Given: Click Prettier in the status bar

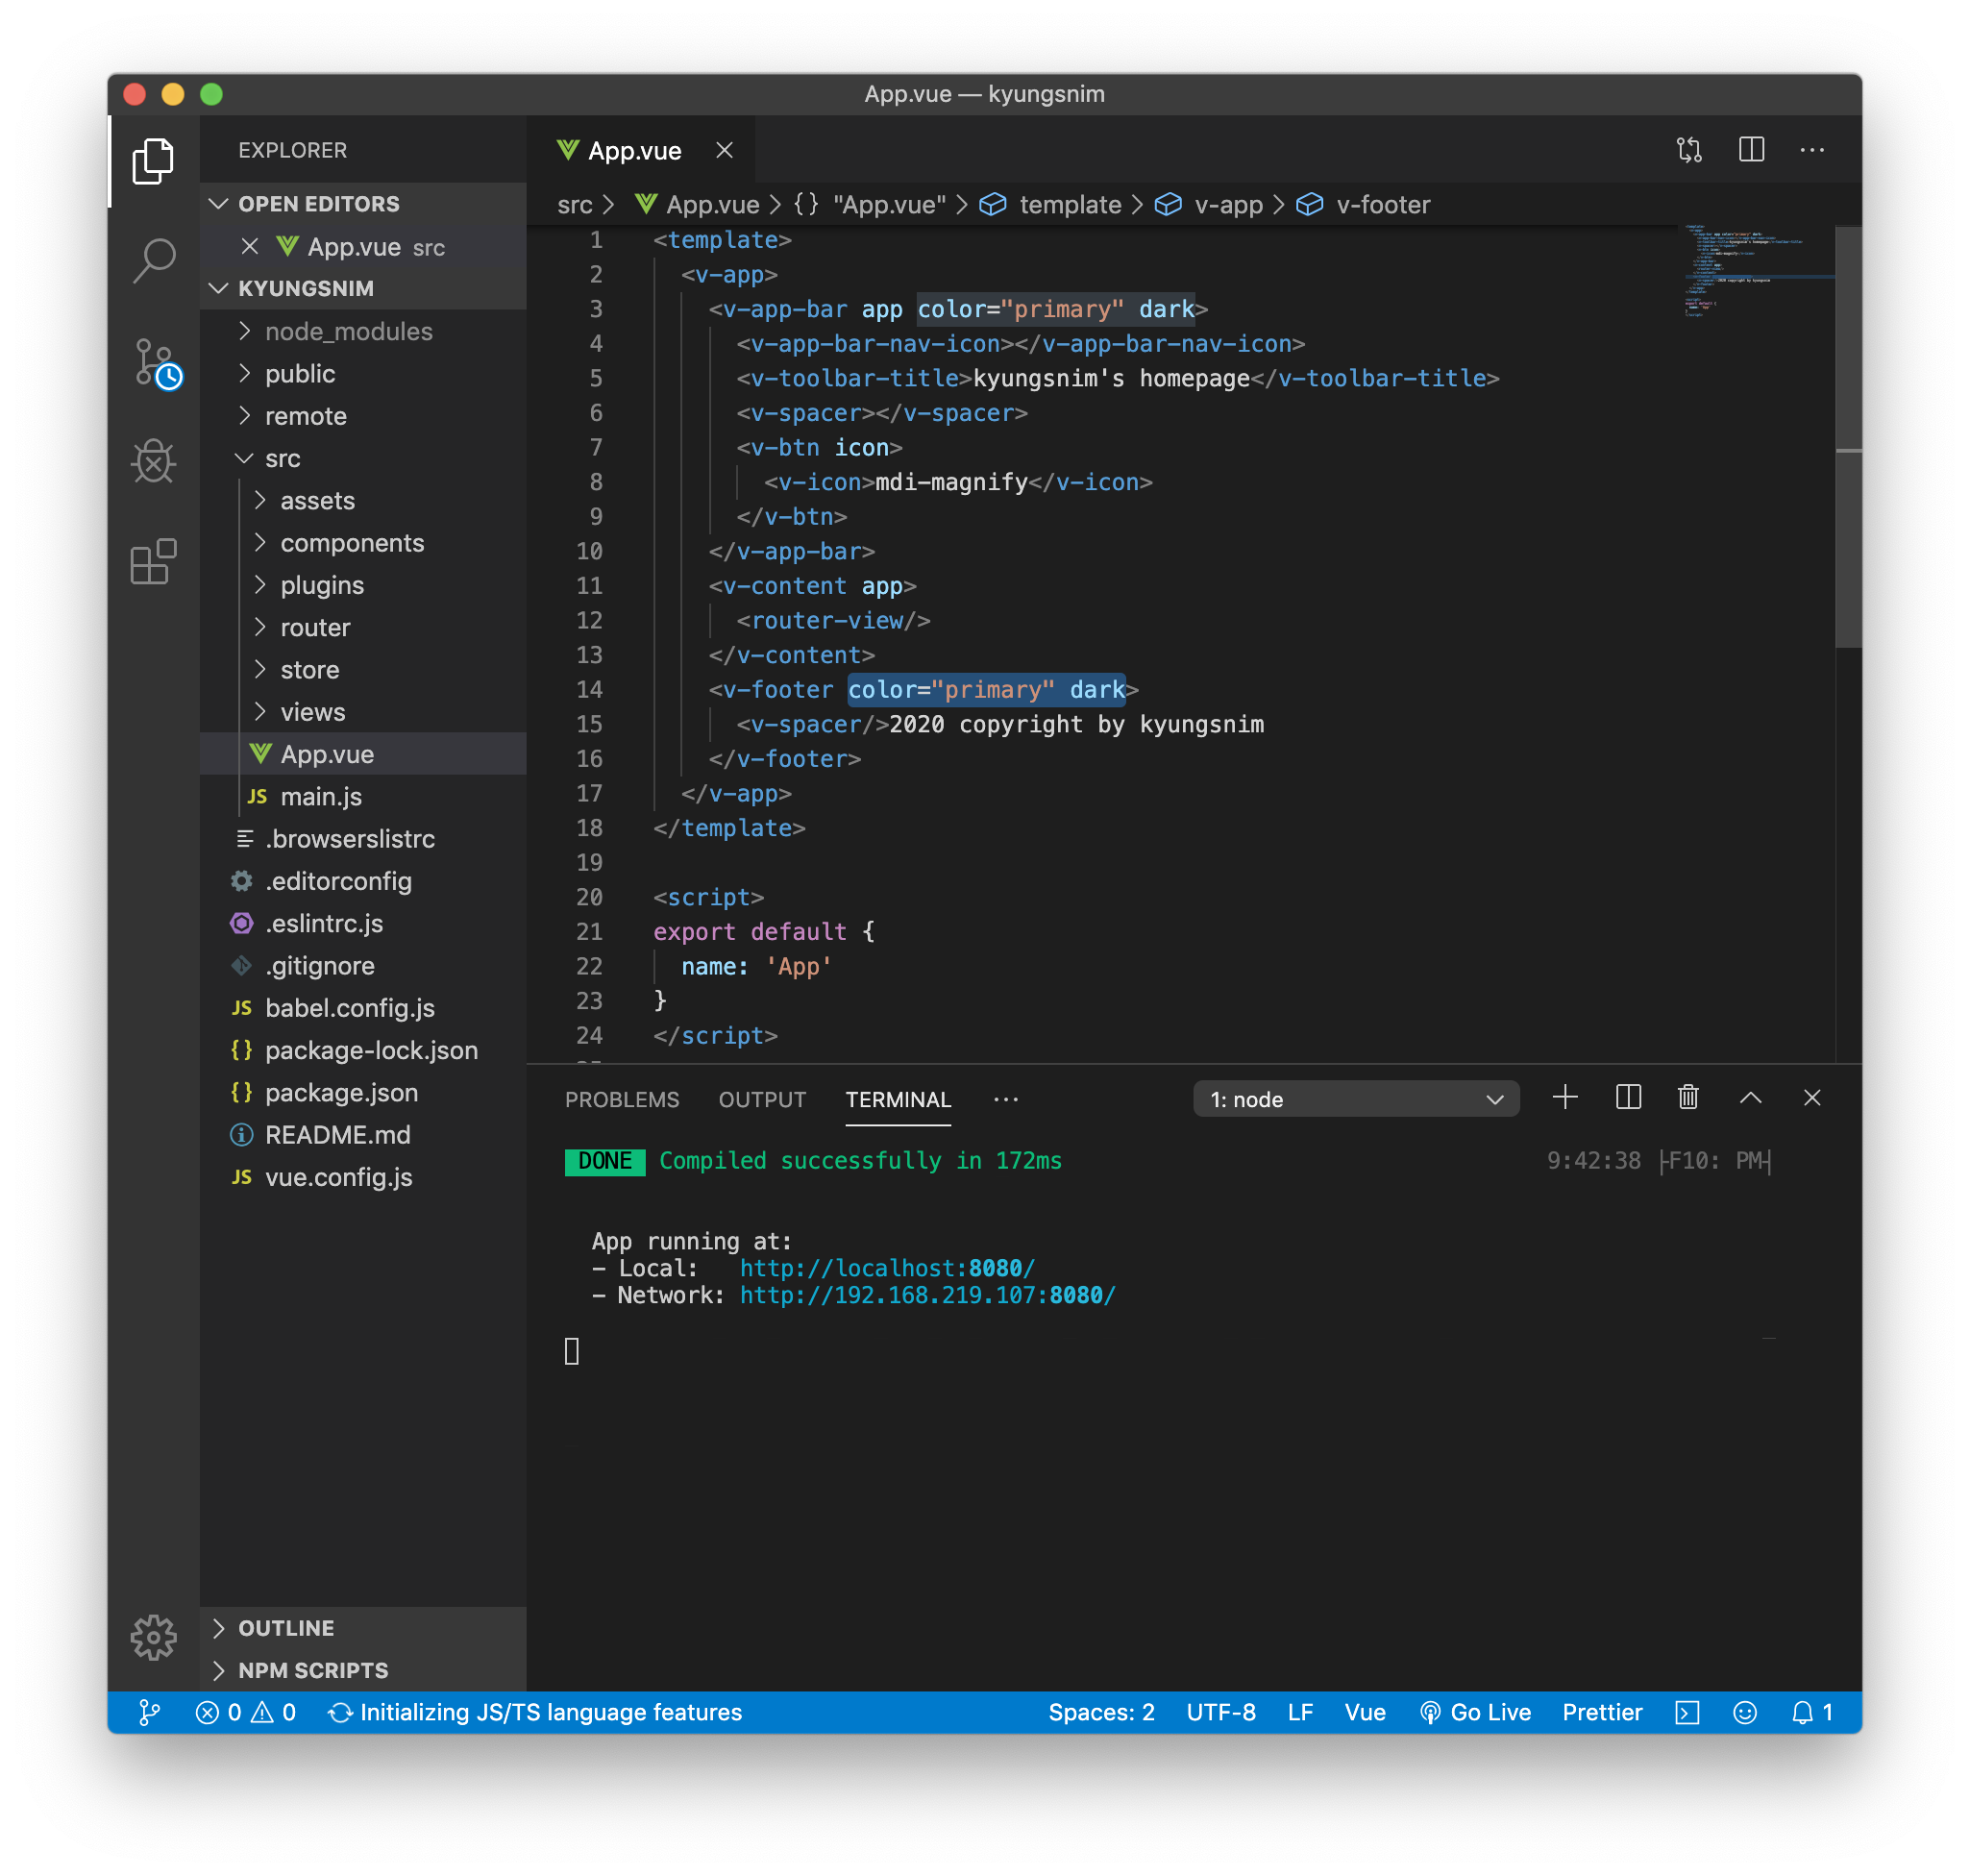Looking at the screenshot, I should (x=1602, y=1712).
